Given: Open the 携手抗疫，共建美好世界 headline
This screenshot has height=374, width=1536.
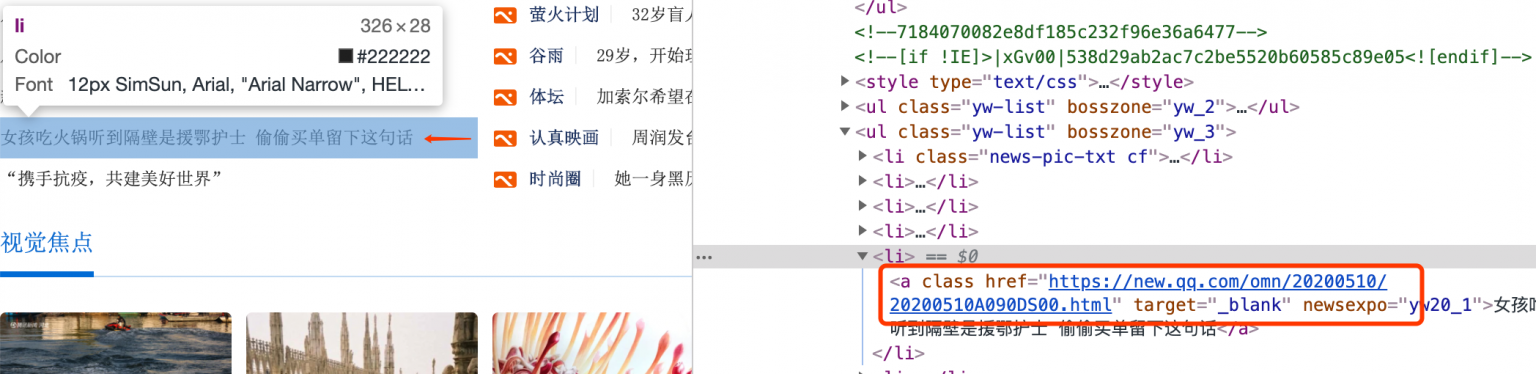Looking at the screenshot, I should [113, 179].
